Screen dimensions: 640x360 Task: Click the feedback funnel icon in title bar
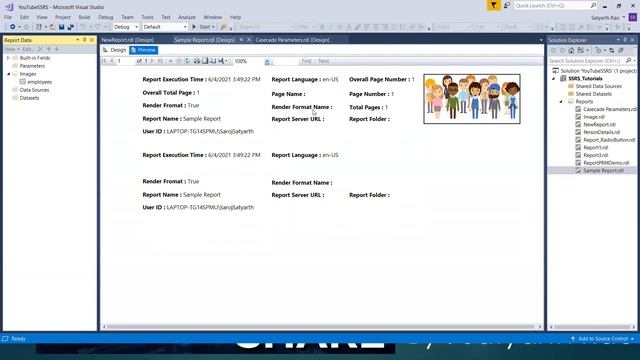tap(493, 5)
